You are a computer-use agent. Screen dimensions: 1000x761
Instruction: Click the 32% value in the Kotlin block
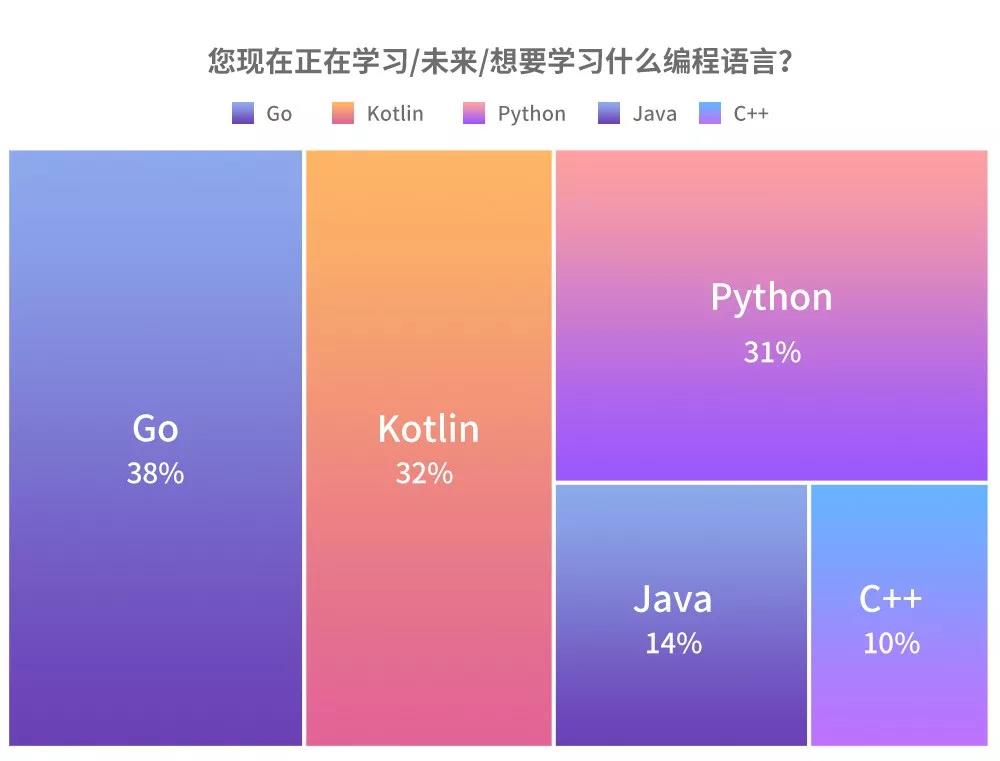pos(424,473)
